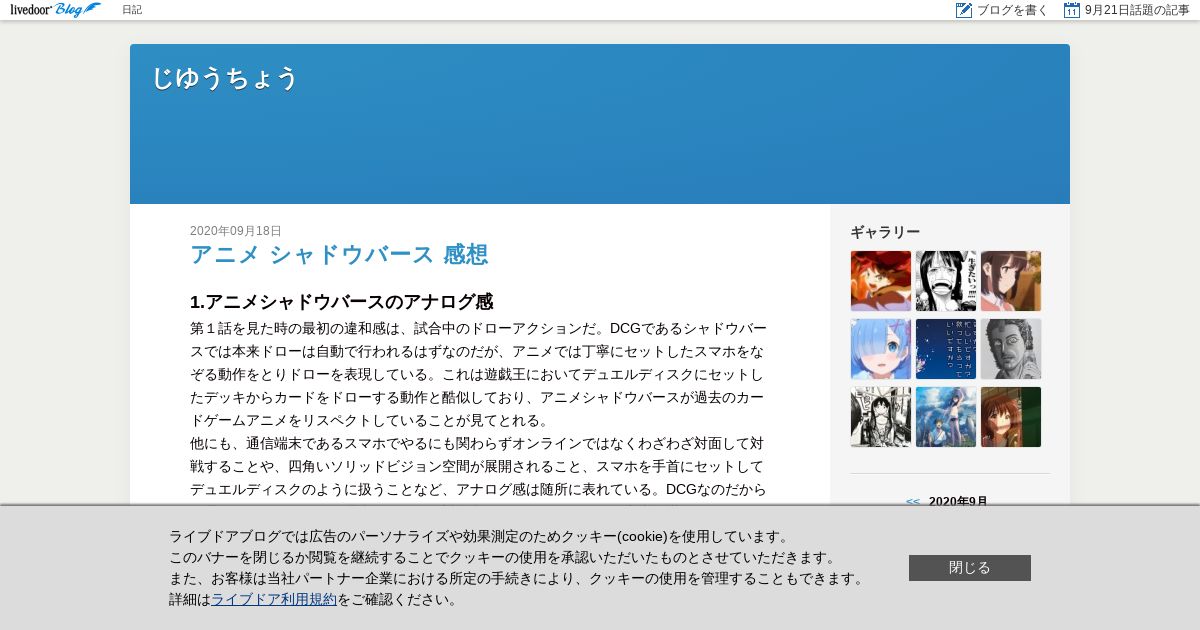This screenshot has width=1200, height=630.
Task: Open red-haired anime gallery thumbnail
Action: click(x=881, y=281)
